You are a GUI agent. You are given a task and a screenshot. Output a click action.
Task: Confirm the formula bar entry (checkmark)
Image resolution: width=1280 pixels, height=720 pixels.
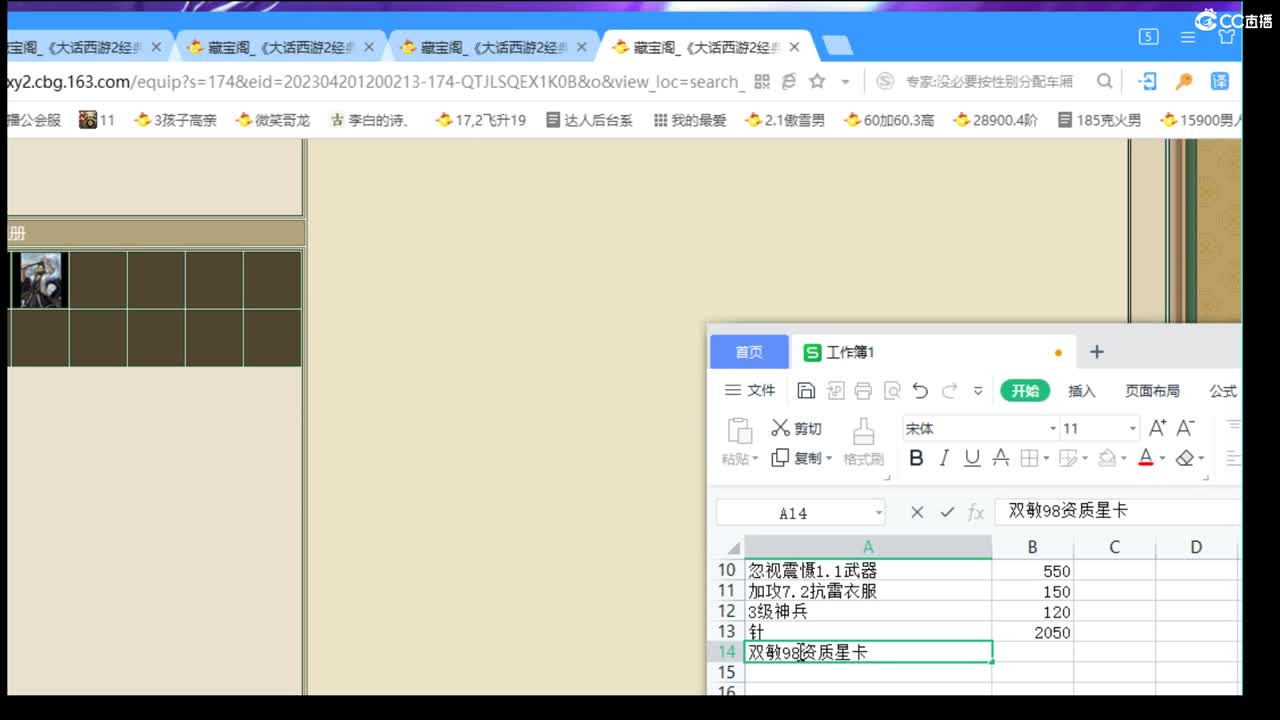point(947,512)
